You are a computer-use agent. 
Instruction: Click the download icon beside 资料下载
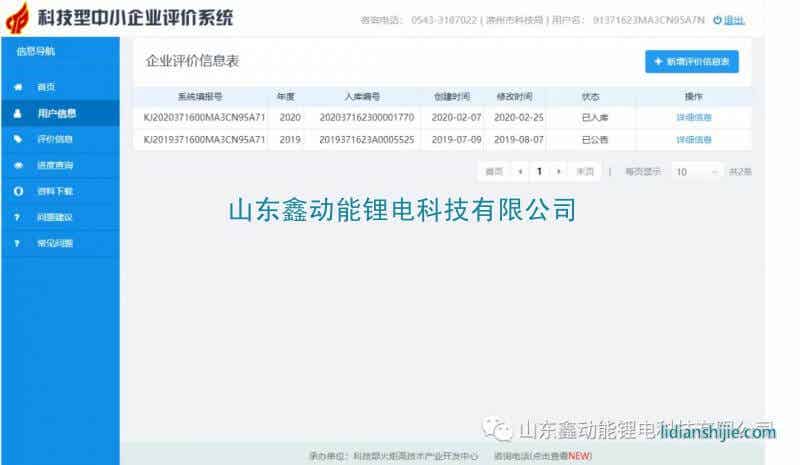[x=18, y=191]
